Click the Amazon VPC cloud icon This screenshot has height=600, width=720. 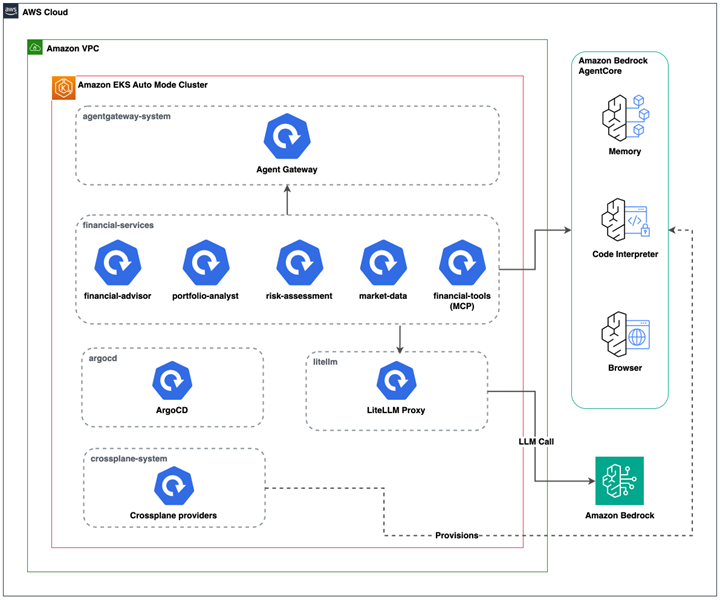(35, 47)
